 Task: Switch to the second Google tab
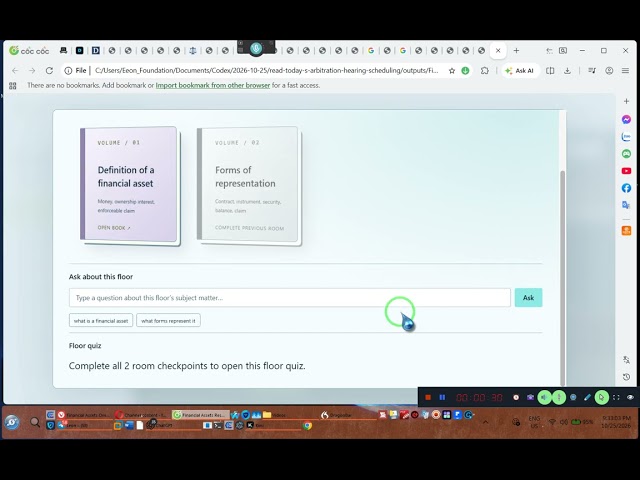point(403,51)
